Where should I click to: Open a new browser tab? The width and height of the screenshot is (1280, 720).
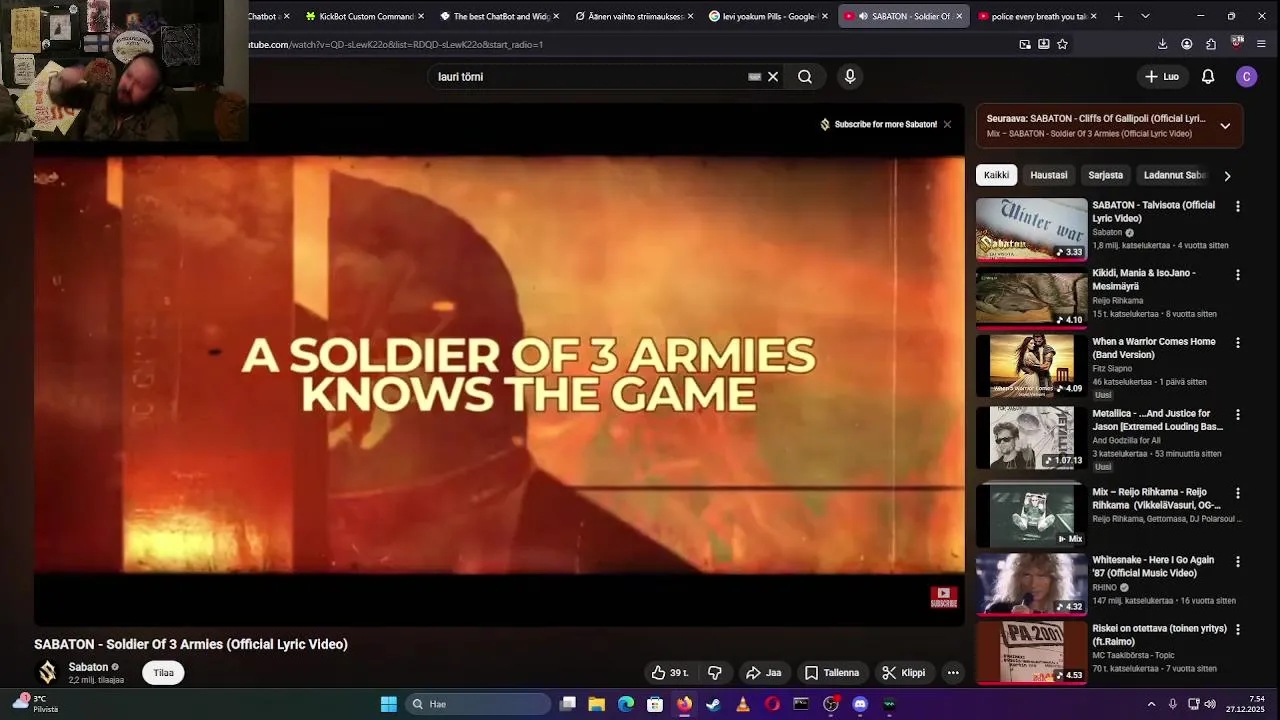point(1118,16)
